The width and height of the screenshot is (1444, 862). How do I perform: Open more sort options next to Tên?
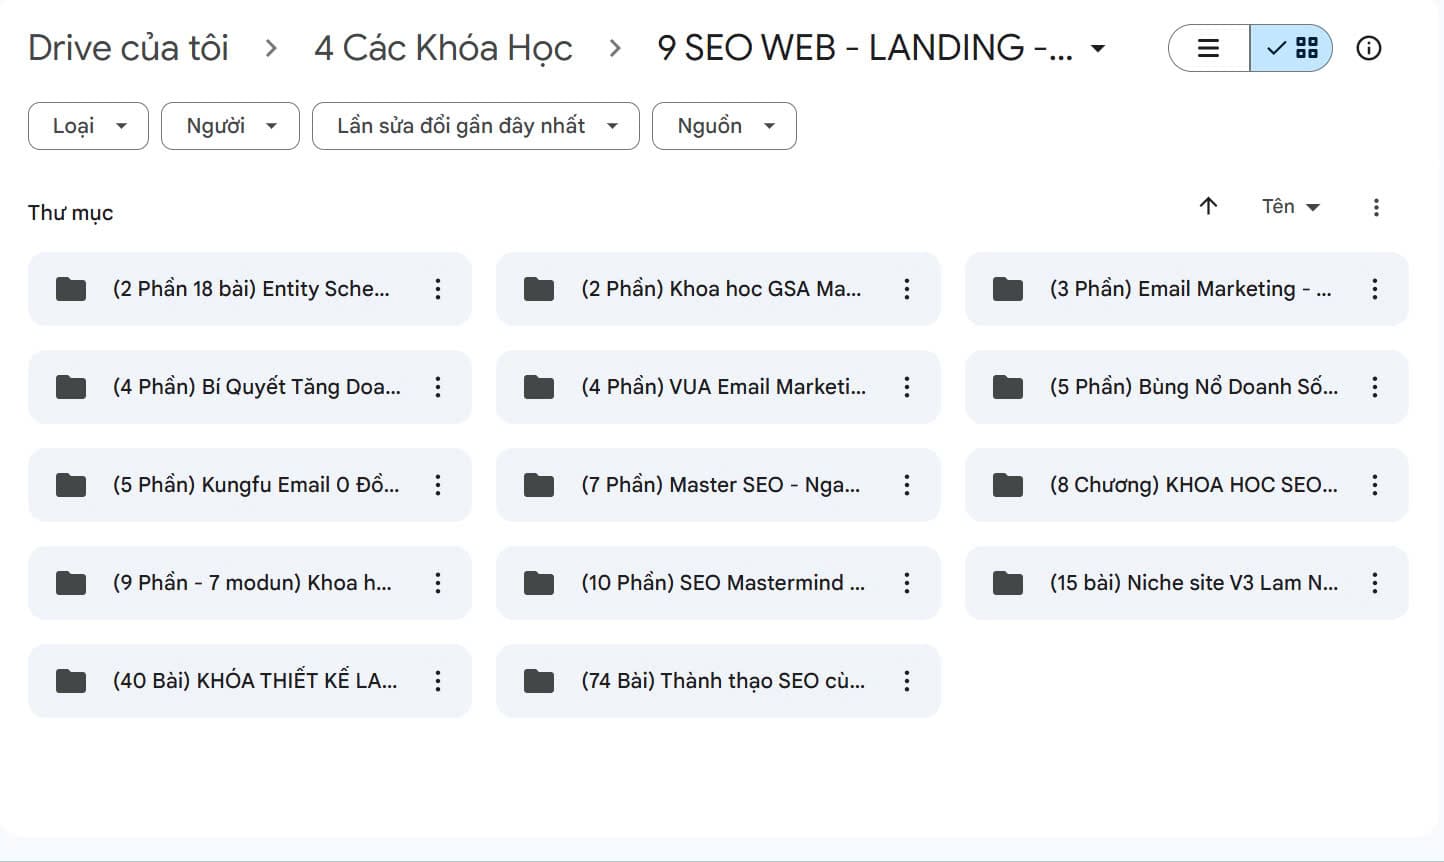tap(1376, 207)
